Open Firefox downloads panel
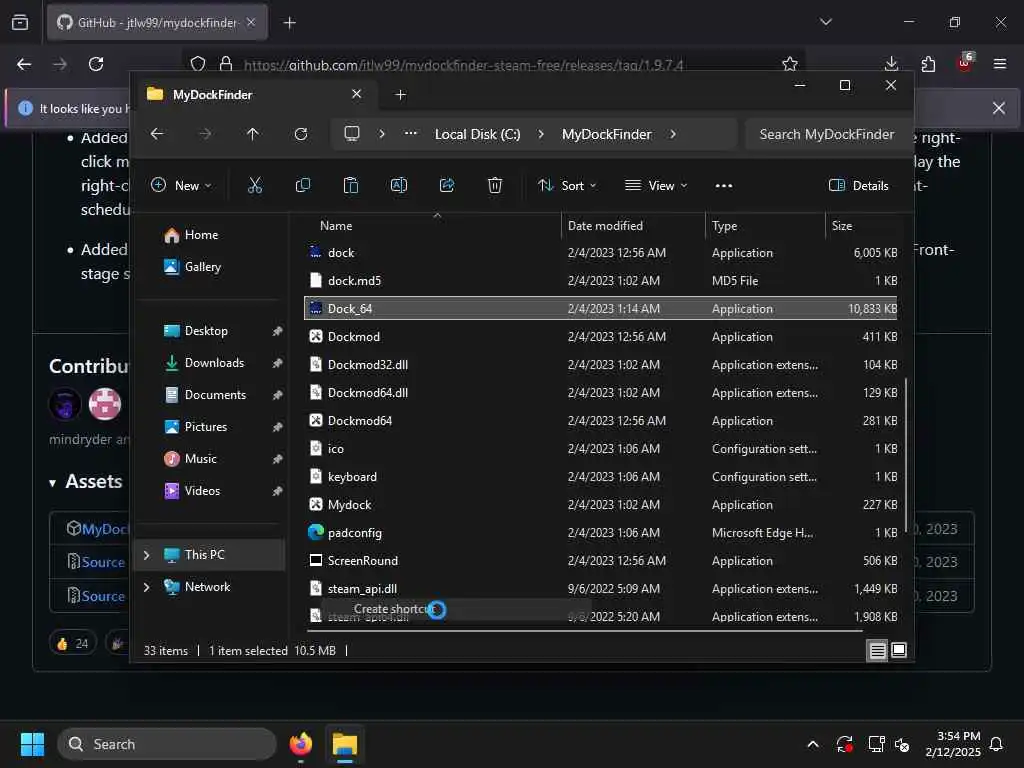Viewport: 1024px width, 768px height. (x=891, y=64)
